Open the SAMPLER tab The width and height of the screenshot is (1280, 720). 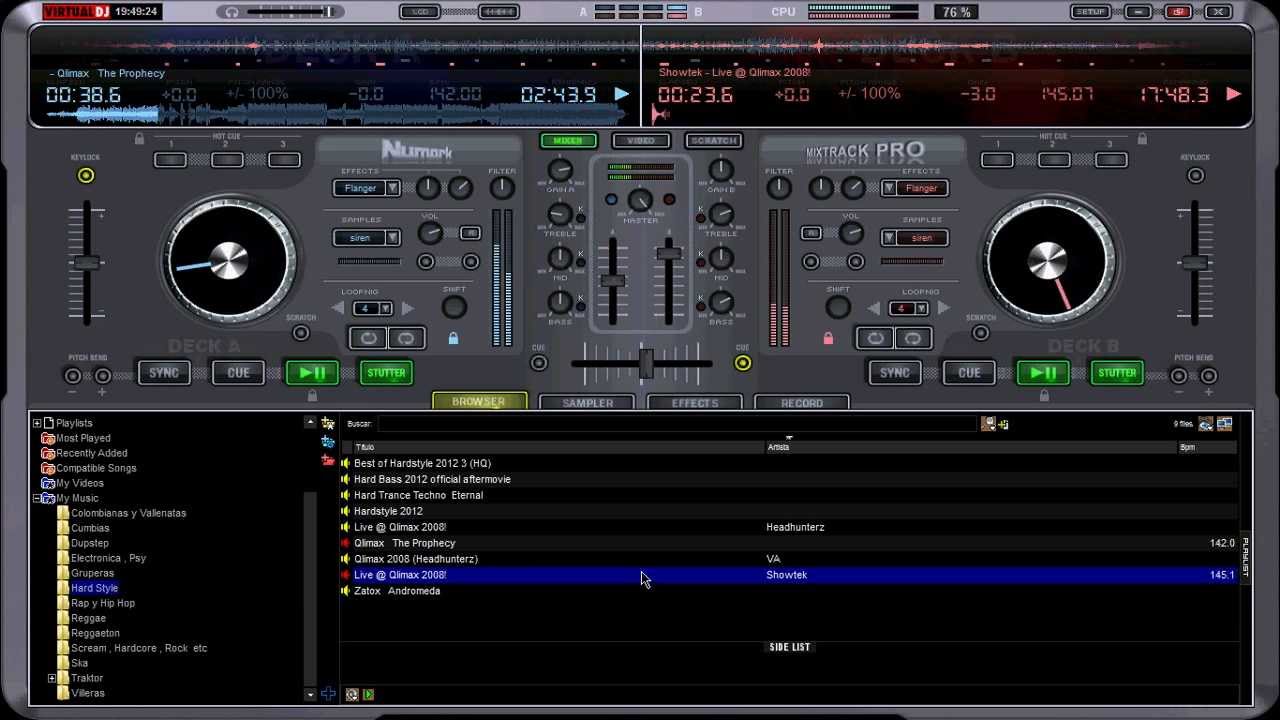pyautogui.click(x=588, y=402)
